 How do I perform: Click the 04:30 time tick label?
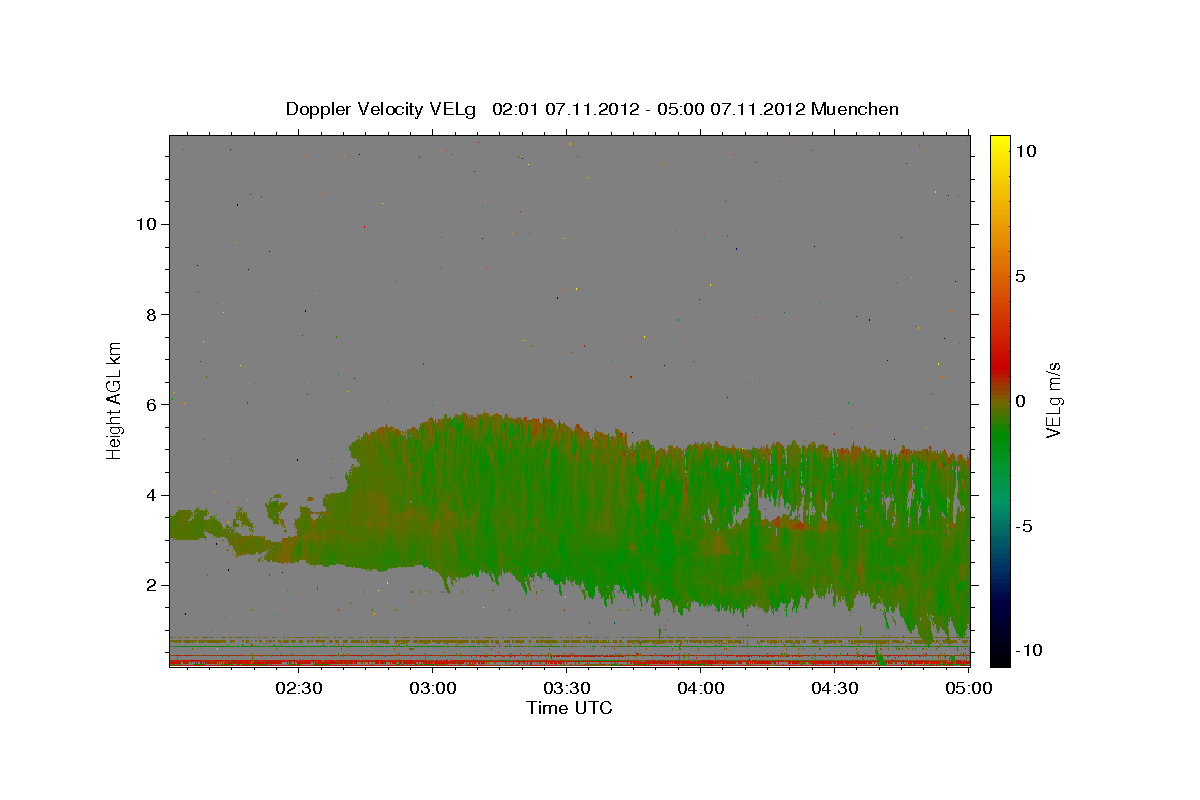[835, 688]
